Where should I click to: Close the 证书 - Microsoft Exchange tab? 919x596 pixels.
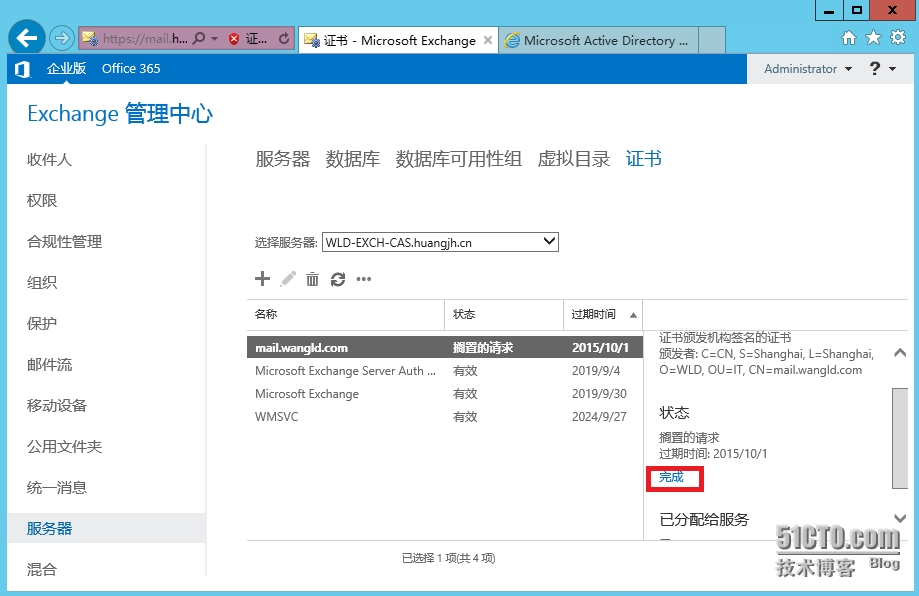(488, 40)
